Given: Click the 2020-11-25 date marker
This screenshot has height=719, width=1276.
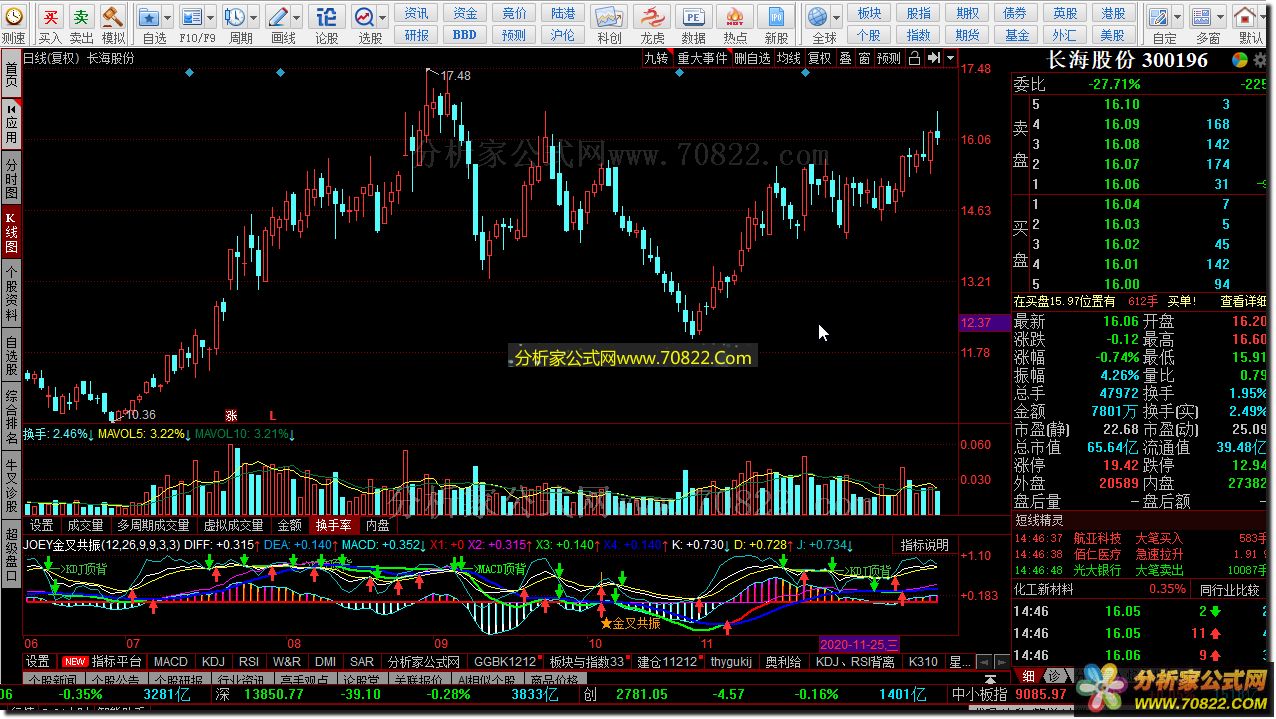Looking at the screenshot, I should [860, 644].
